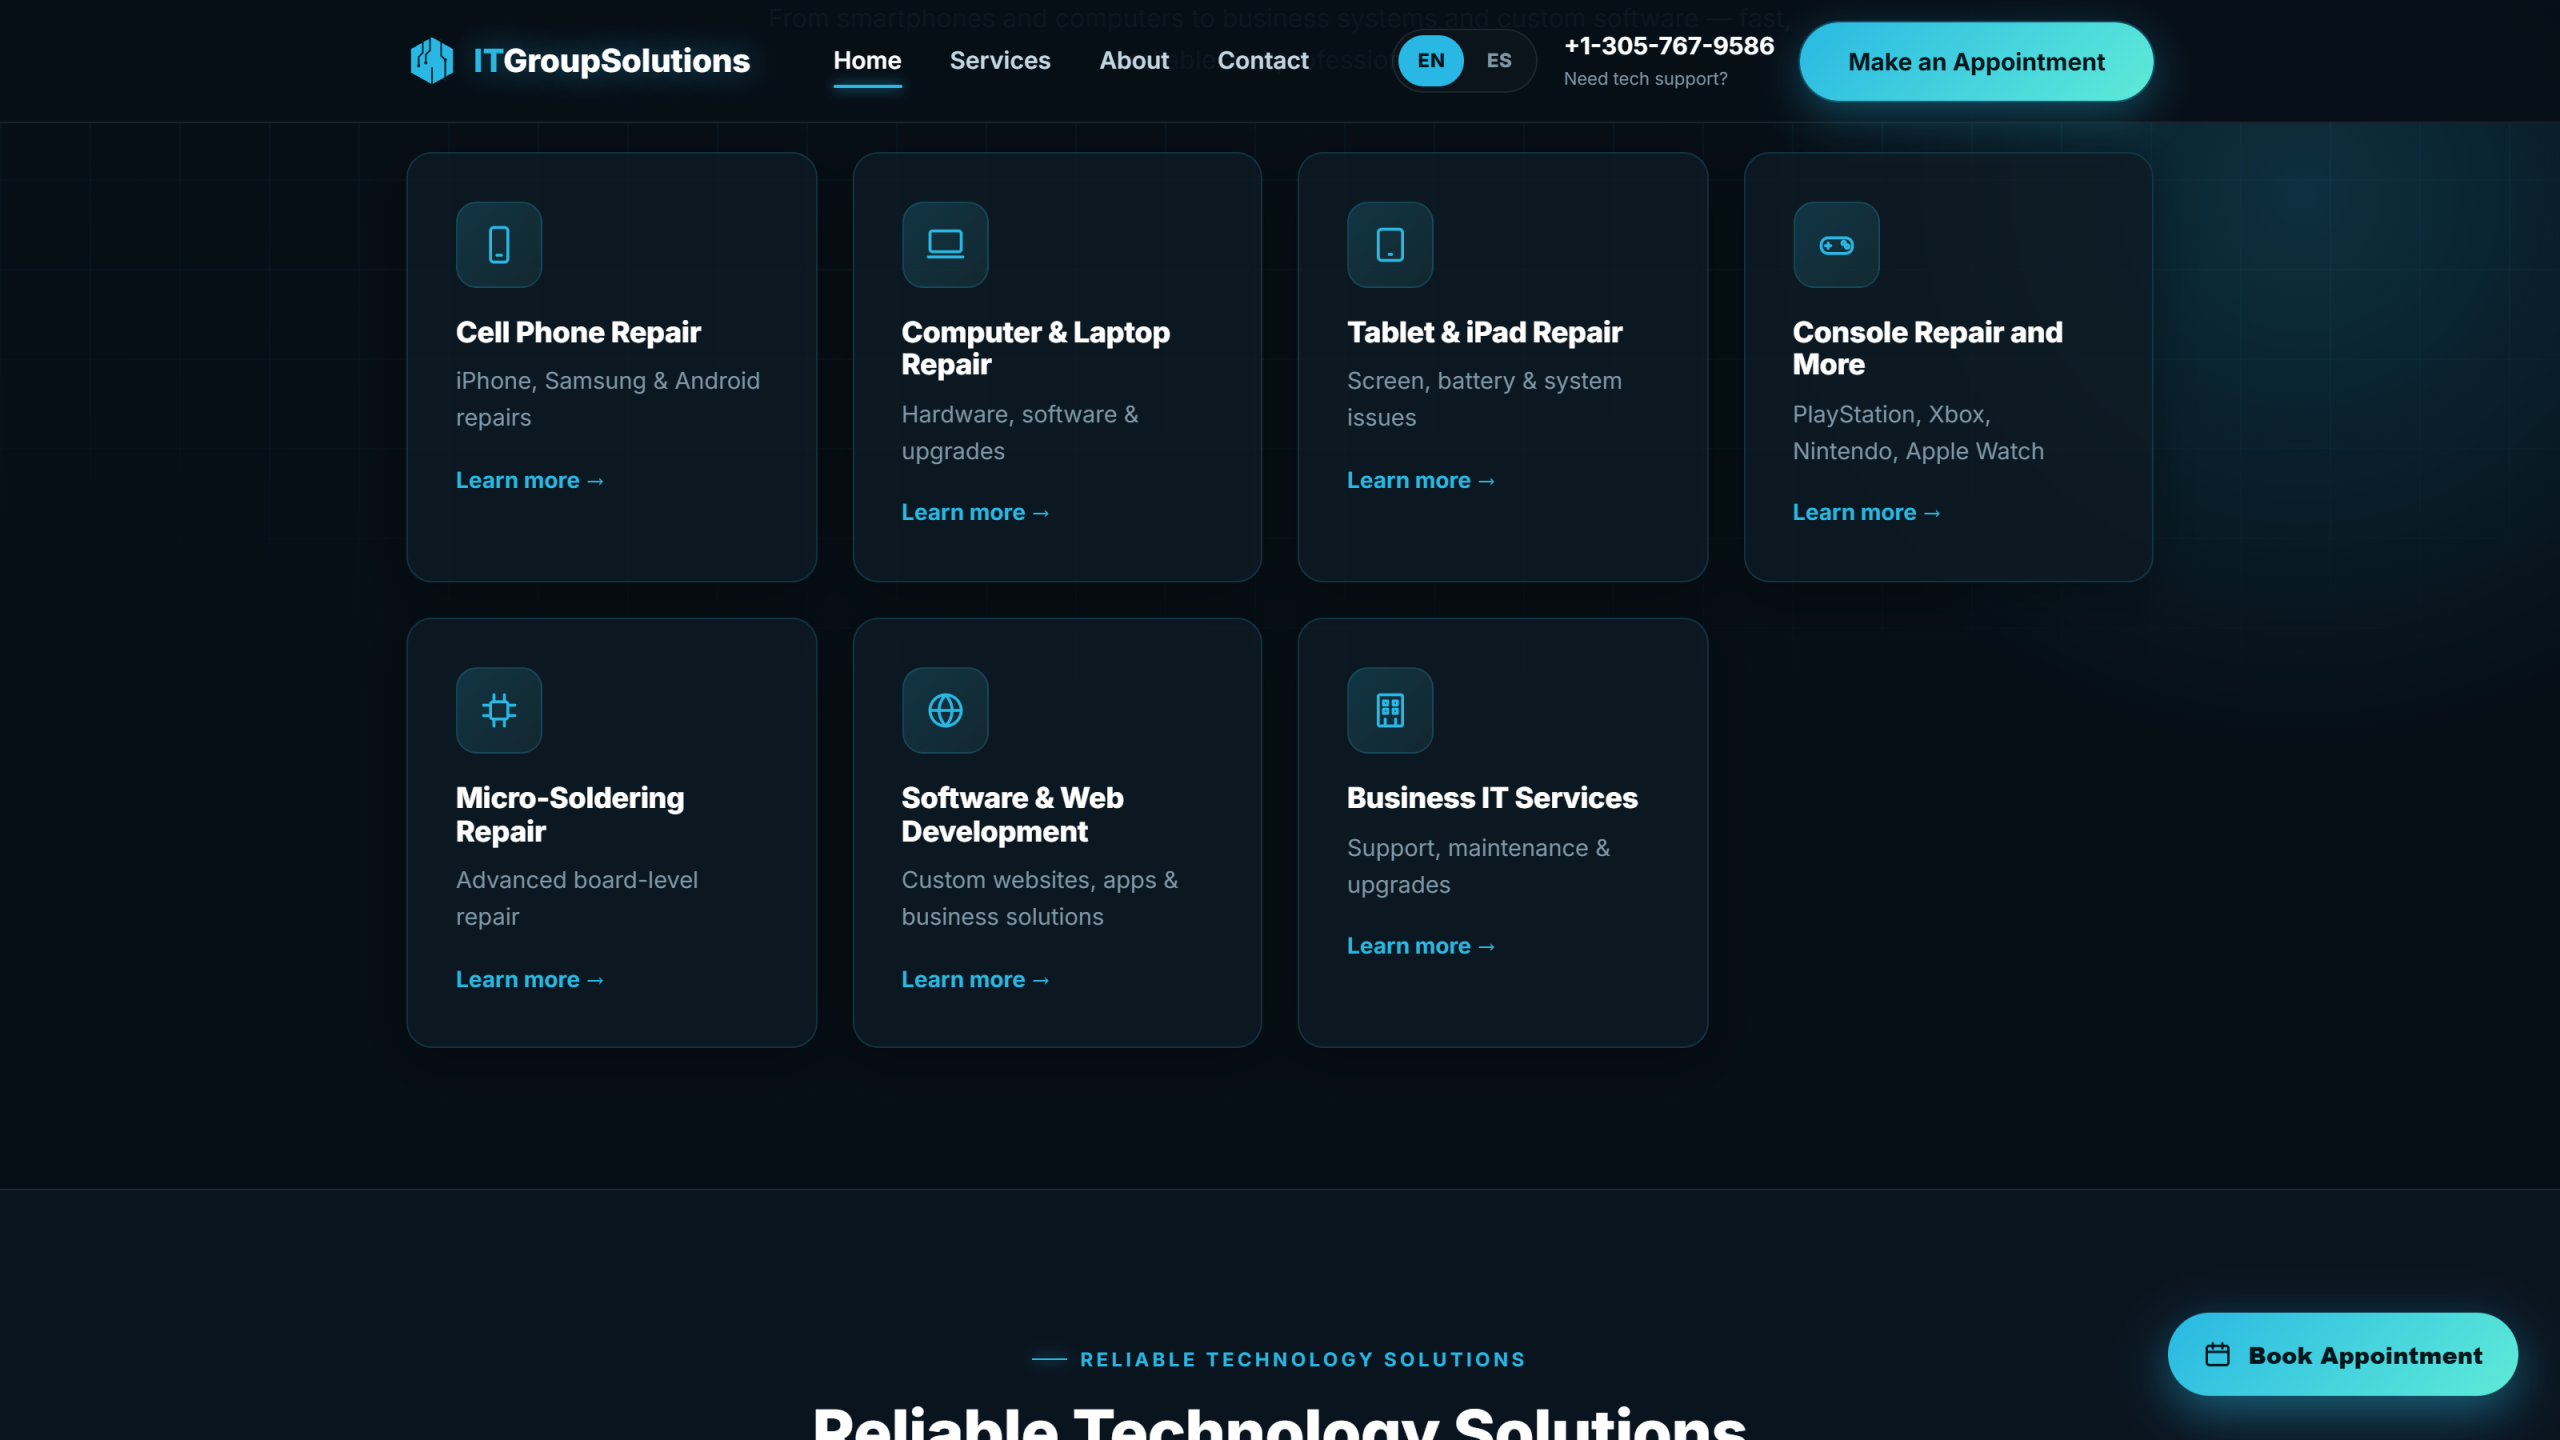The width and height of the screenshot is (2560, 1440).
Task: Switch language to ES
Action: [x=1499, y=61]
